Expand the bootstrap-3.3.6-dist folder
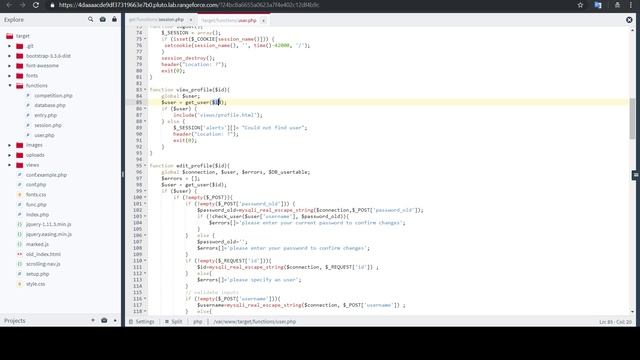Screen dimensions: 640x360 10,56
